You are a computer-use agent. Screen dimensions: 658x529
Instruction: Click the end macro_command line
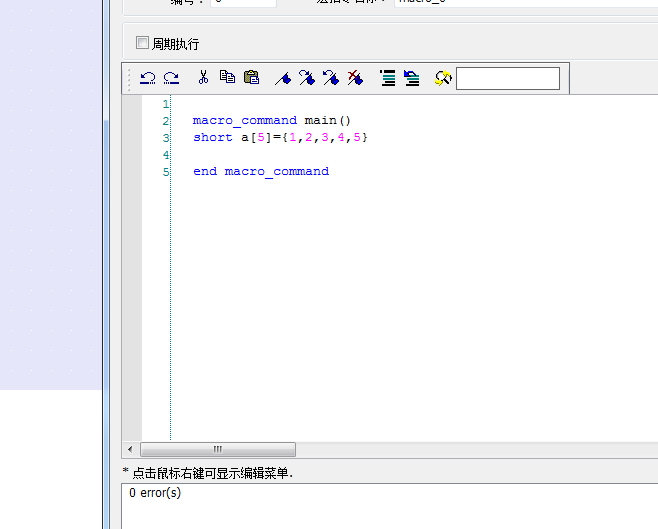click(261, 171)
